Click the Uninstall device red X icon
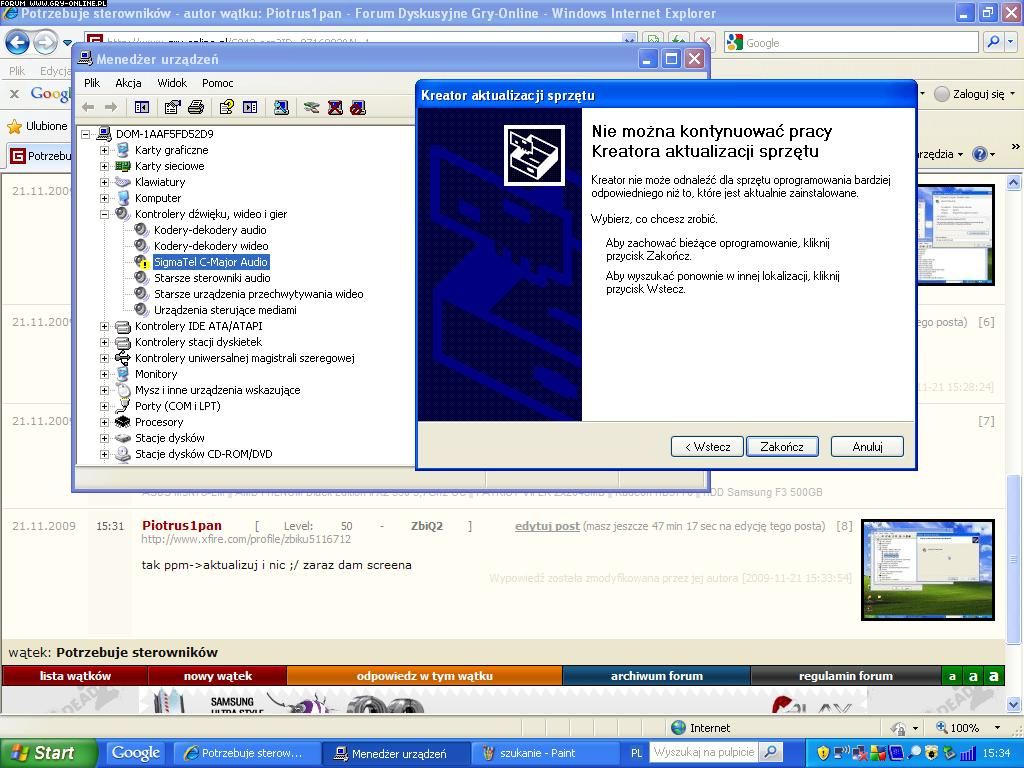1024x768 pixels. (335, 107)
